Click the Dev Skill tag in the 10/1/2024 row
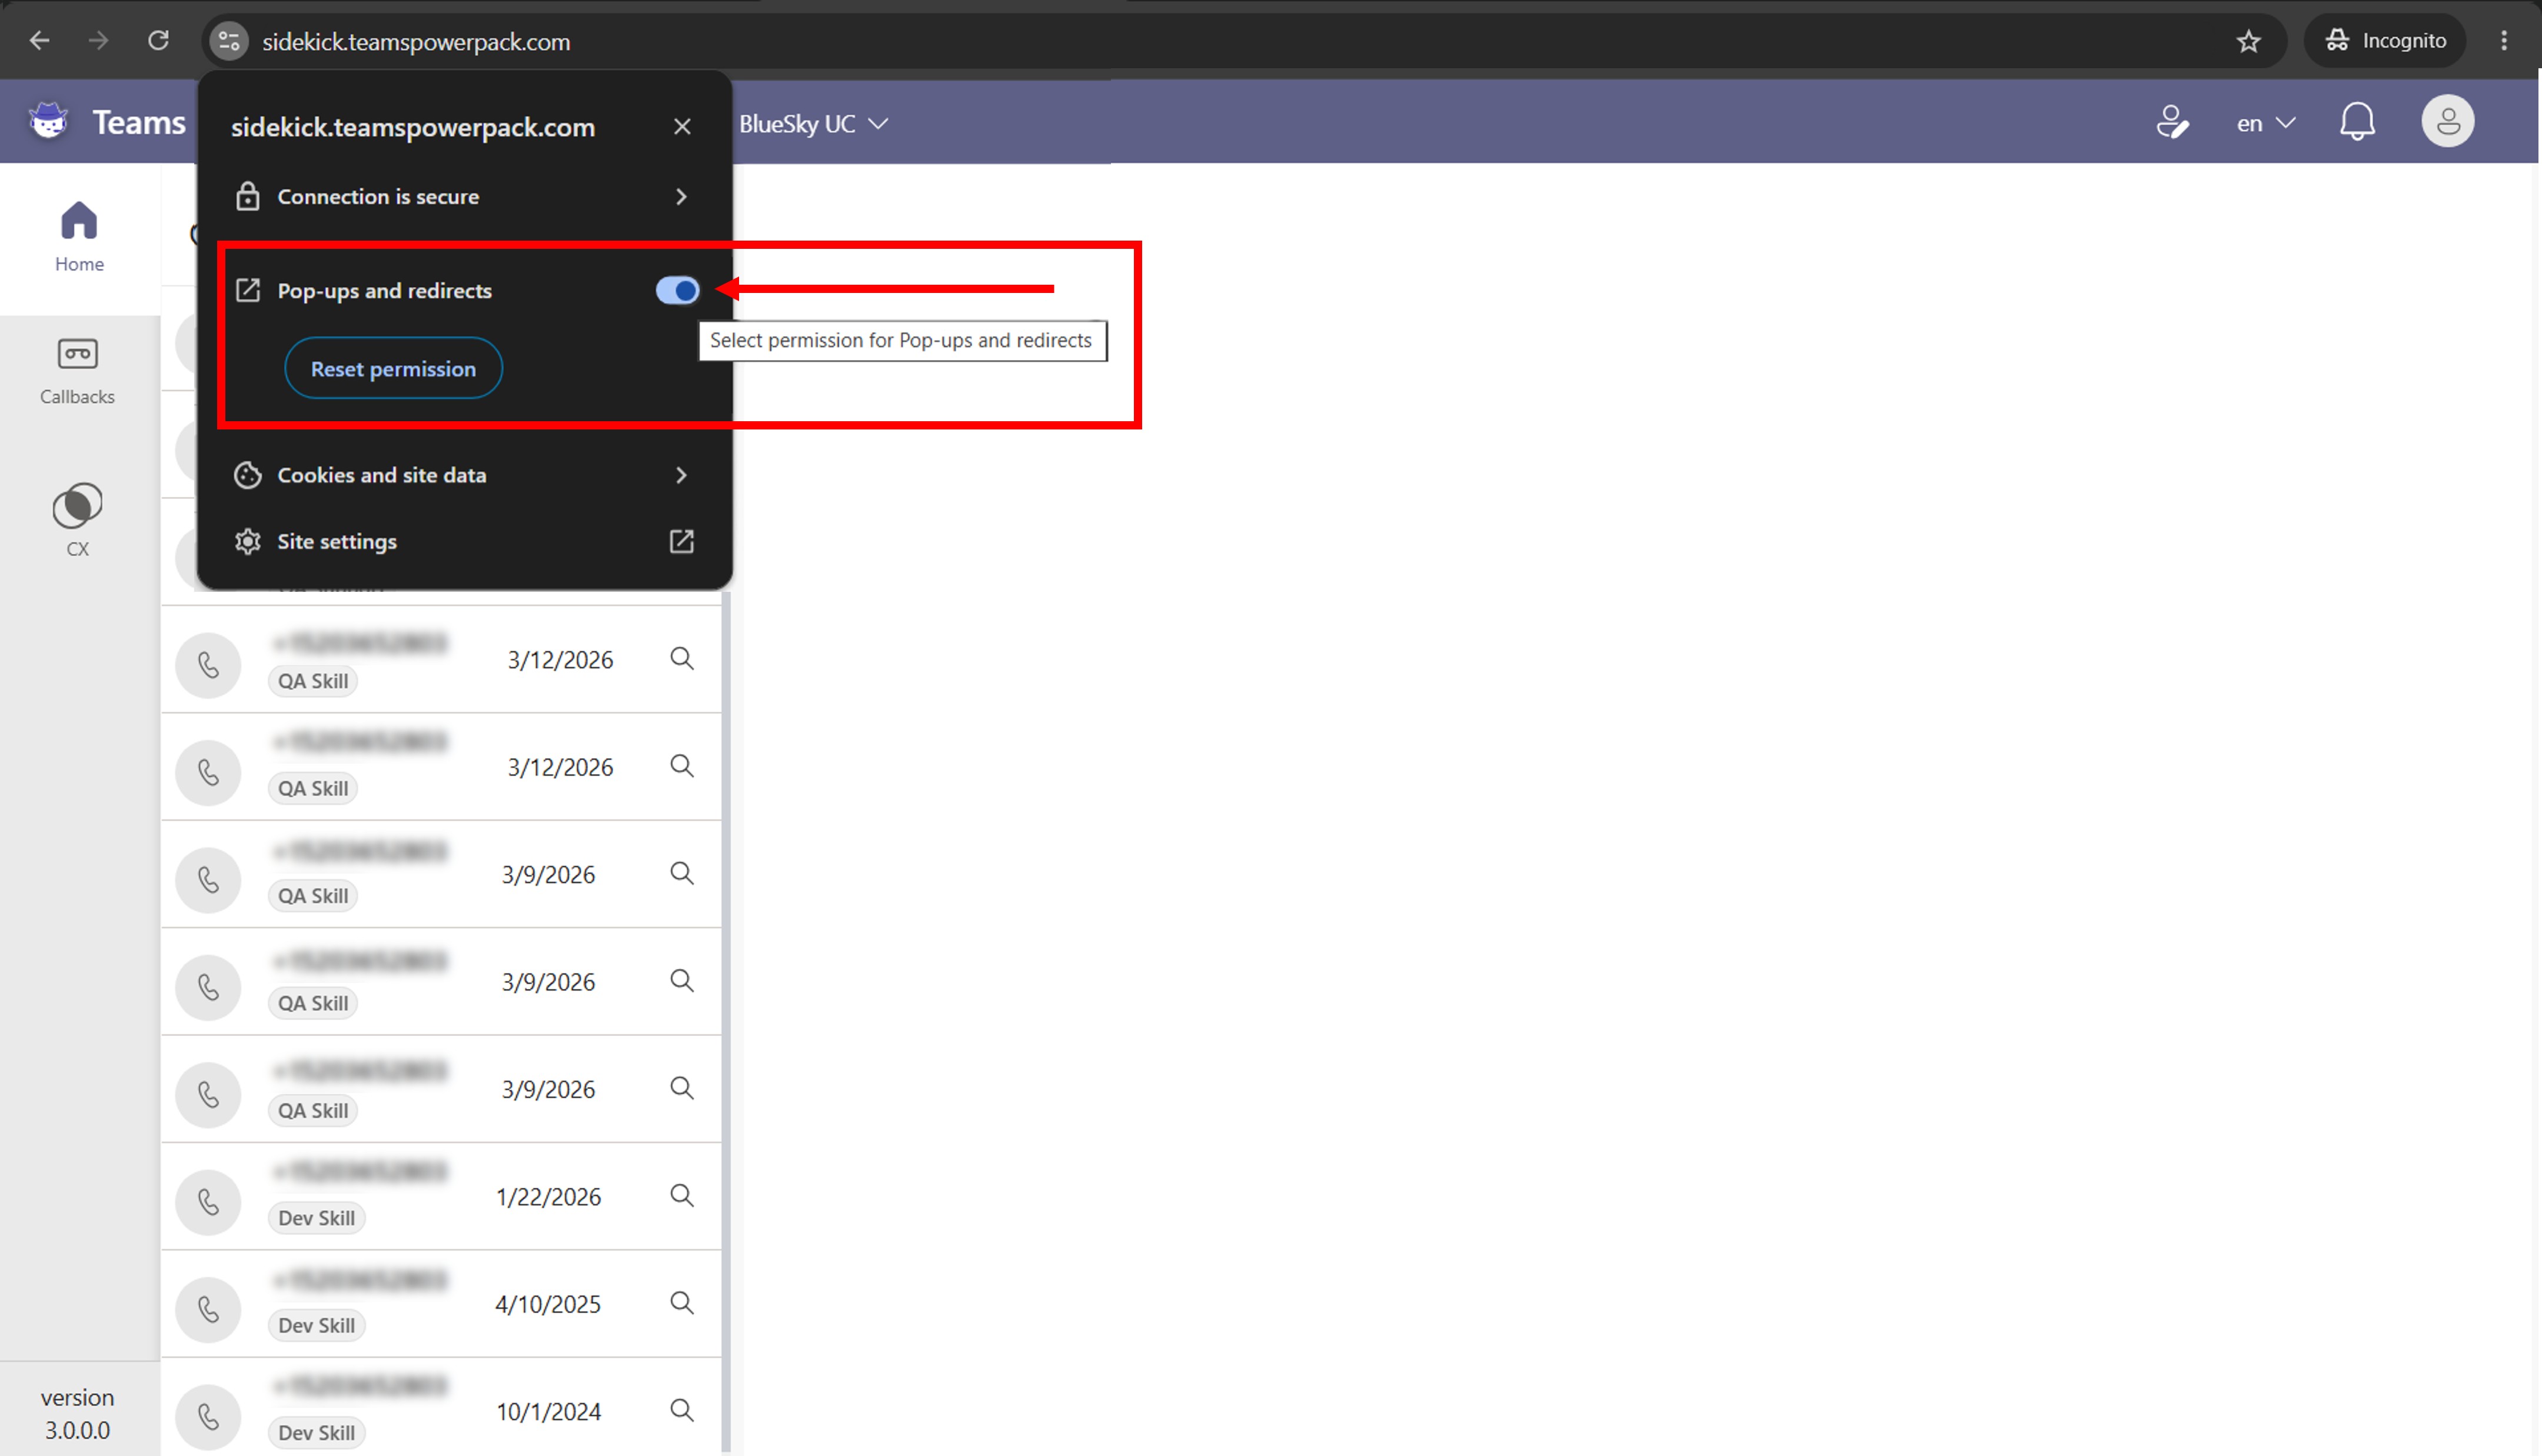Screen dimensions: 2542x1456 click(x=316, y=1433)
